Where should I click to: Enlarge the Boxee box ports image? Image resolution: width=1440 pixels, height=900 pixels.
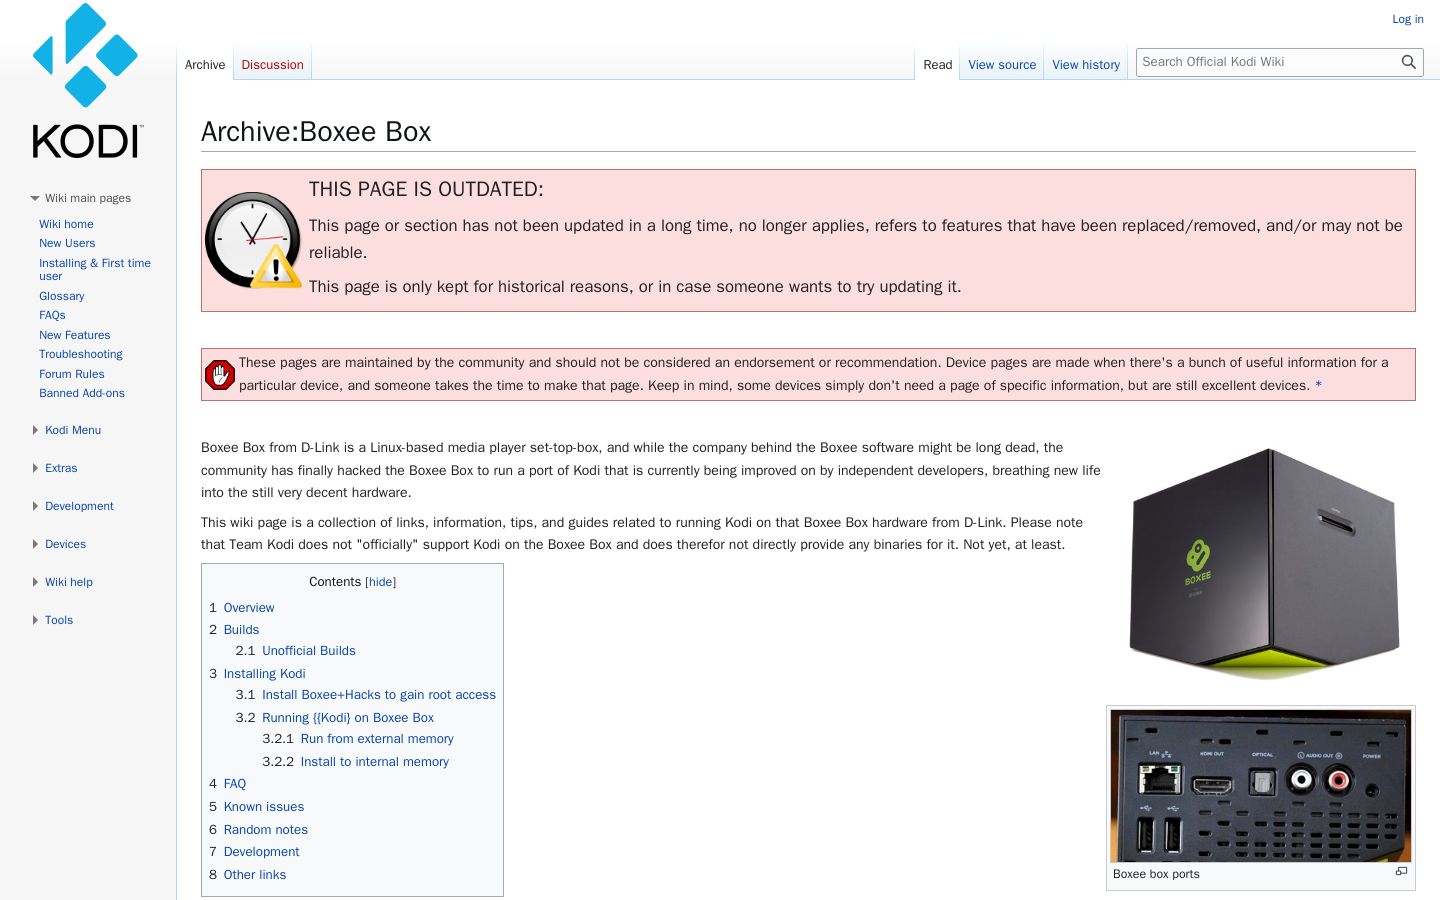[x=1401, y=871]
